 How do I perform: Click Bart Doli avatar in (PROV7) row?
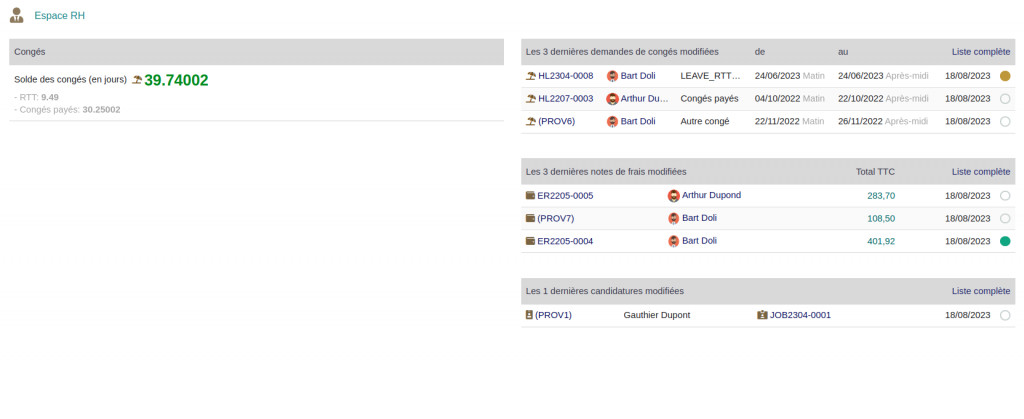coord(674,219)
